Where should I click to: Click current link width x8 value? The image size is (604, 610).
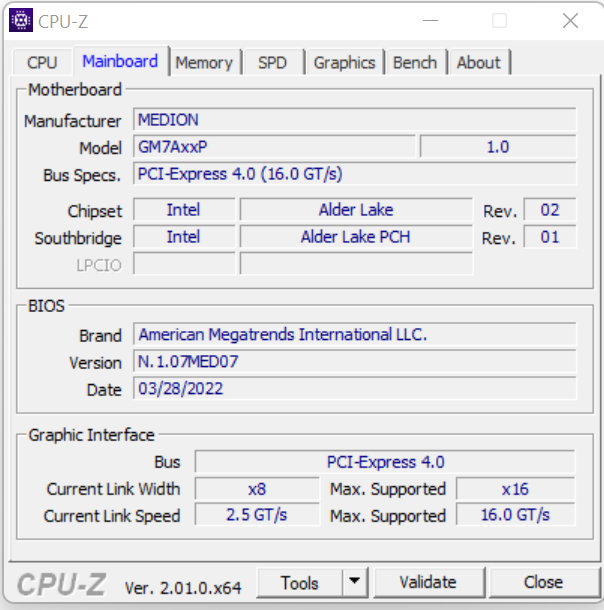(x=257, y=489)
